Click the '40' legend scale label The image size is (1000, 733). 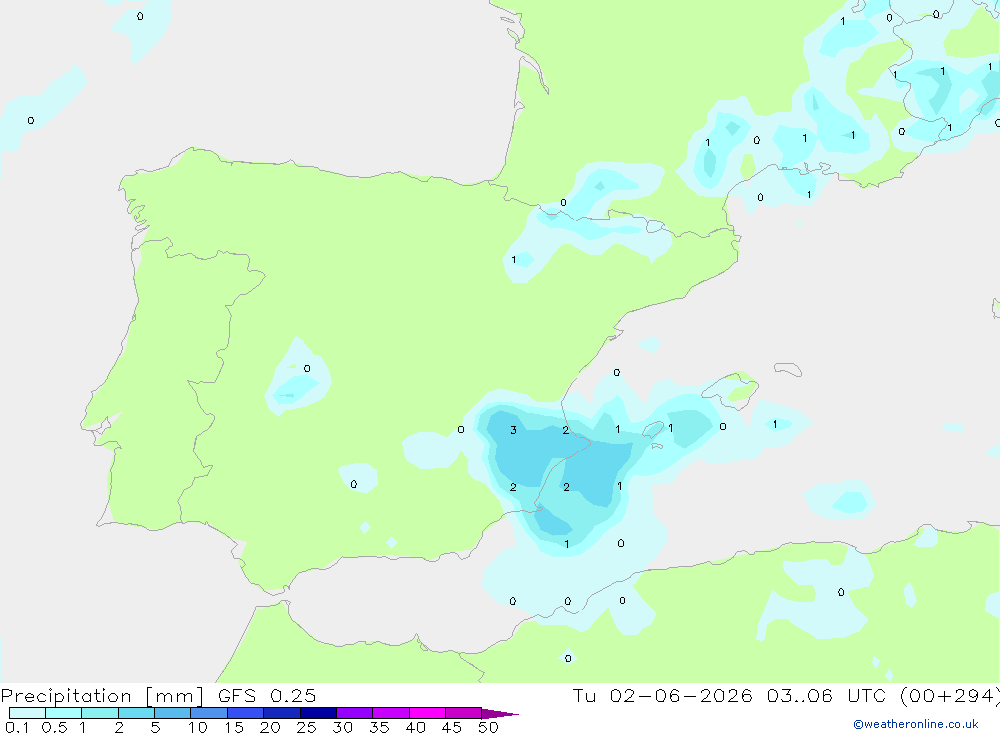(416, 727)
